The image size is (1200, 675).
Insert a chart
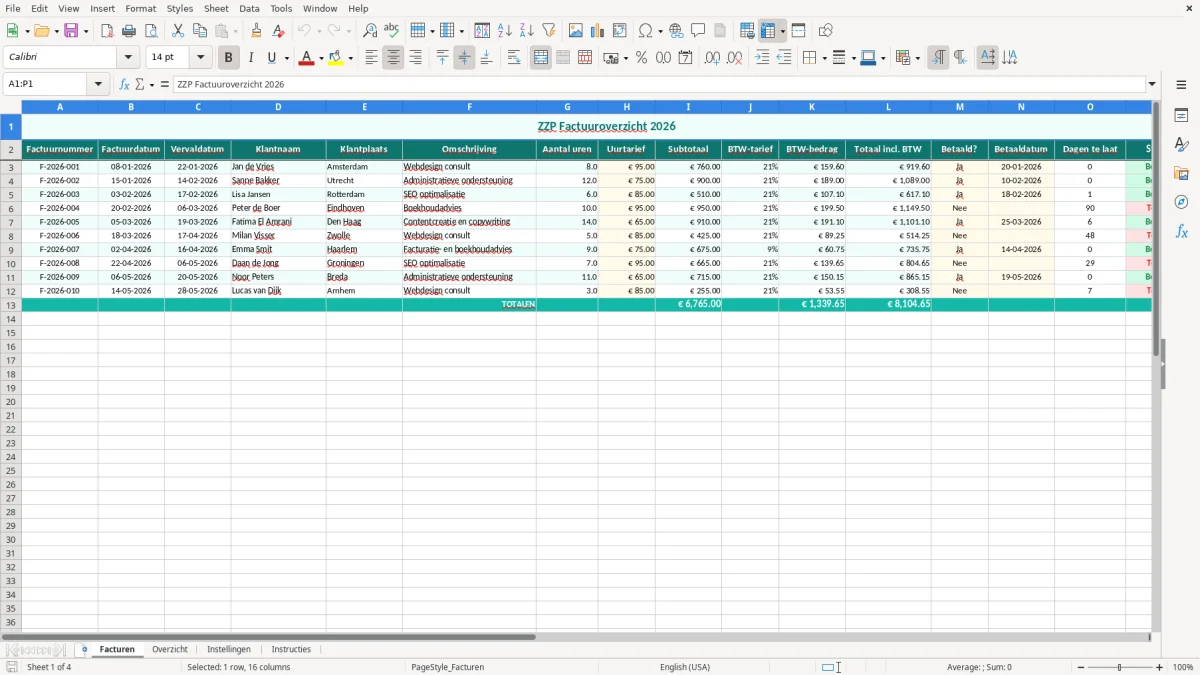click(598, 31)
